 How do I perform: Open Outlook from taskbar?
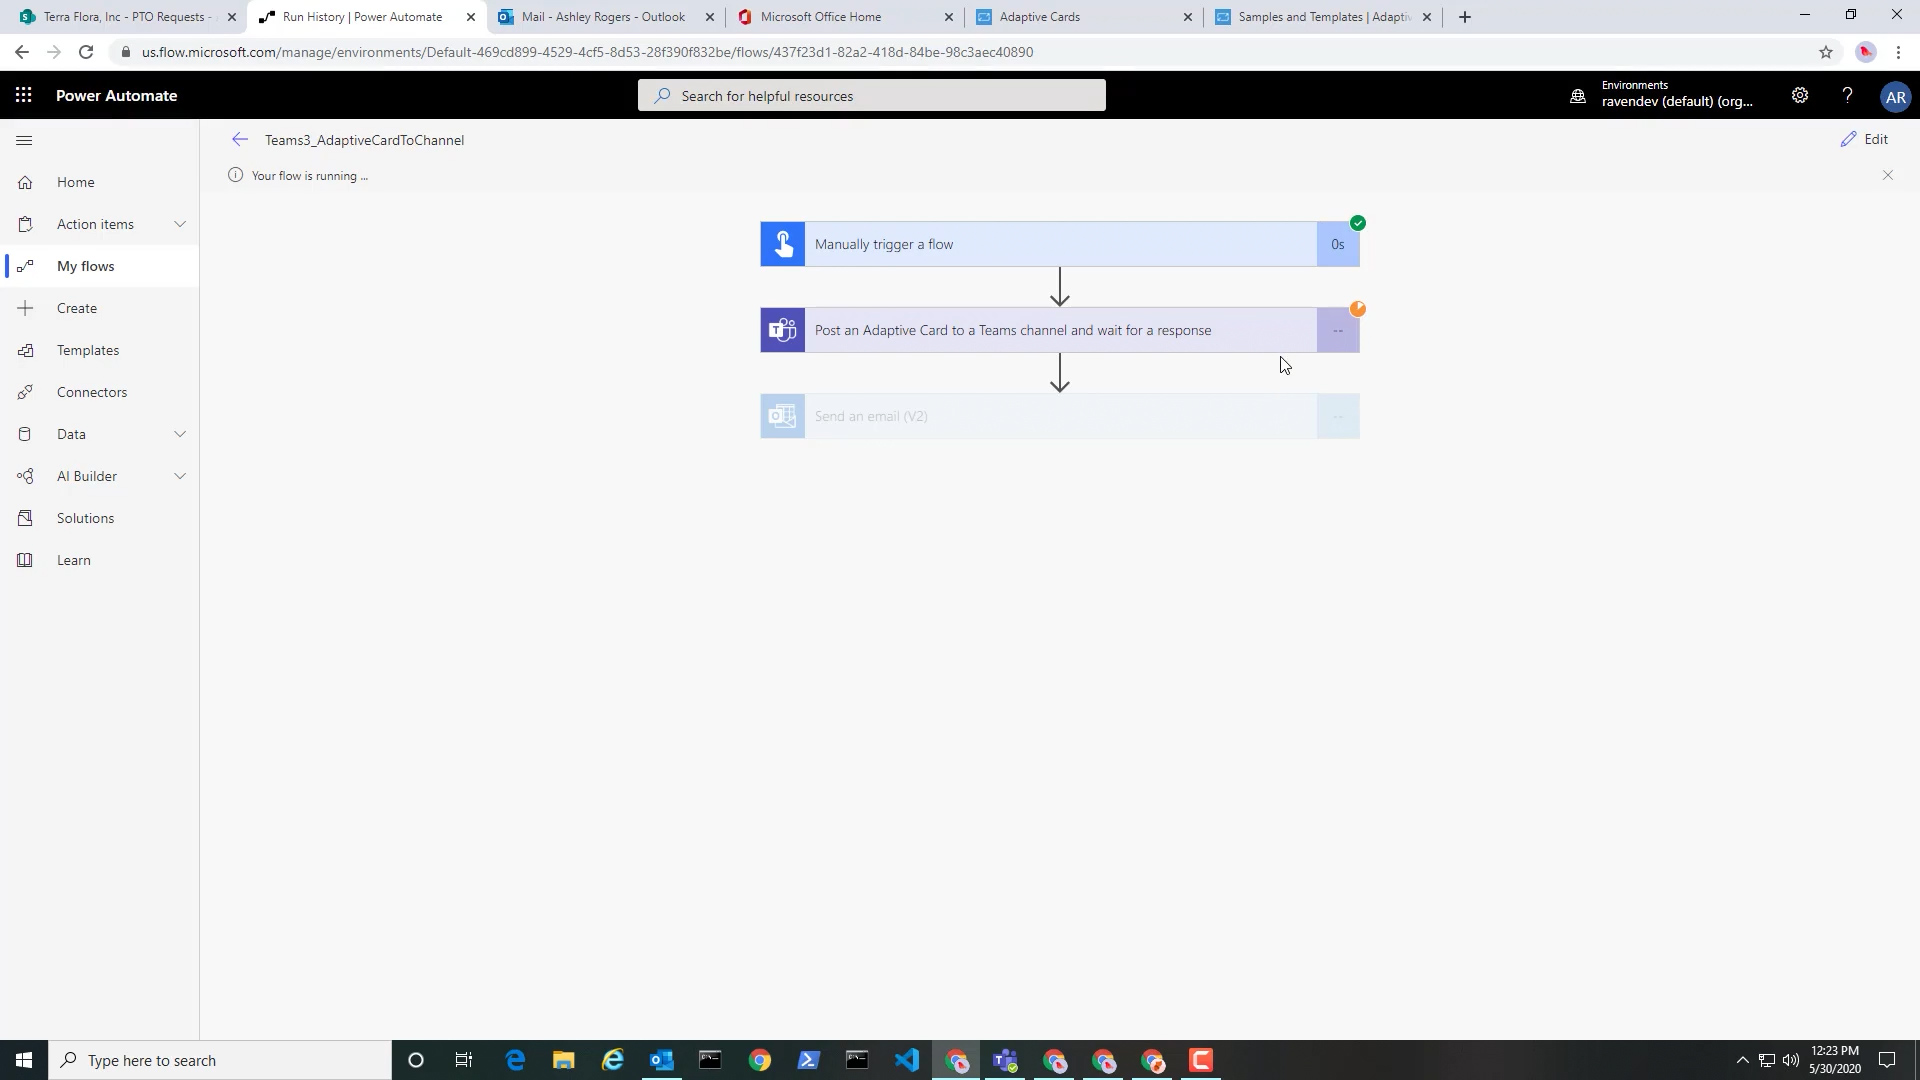click(x=662, y=1060)
